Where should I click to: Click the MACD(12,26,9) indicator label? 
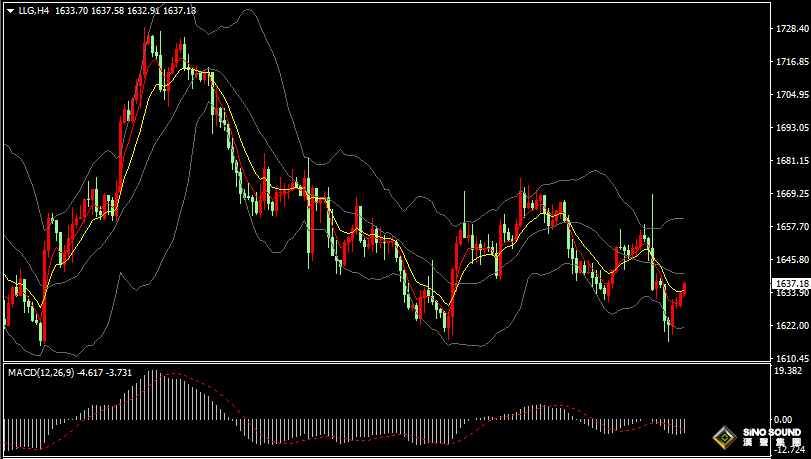(x=40, y=373)
